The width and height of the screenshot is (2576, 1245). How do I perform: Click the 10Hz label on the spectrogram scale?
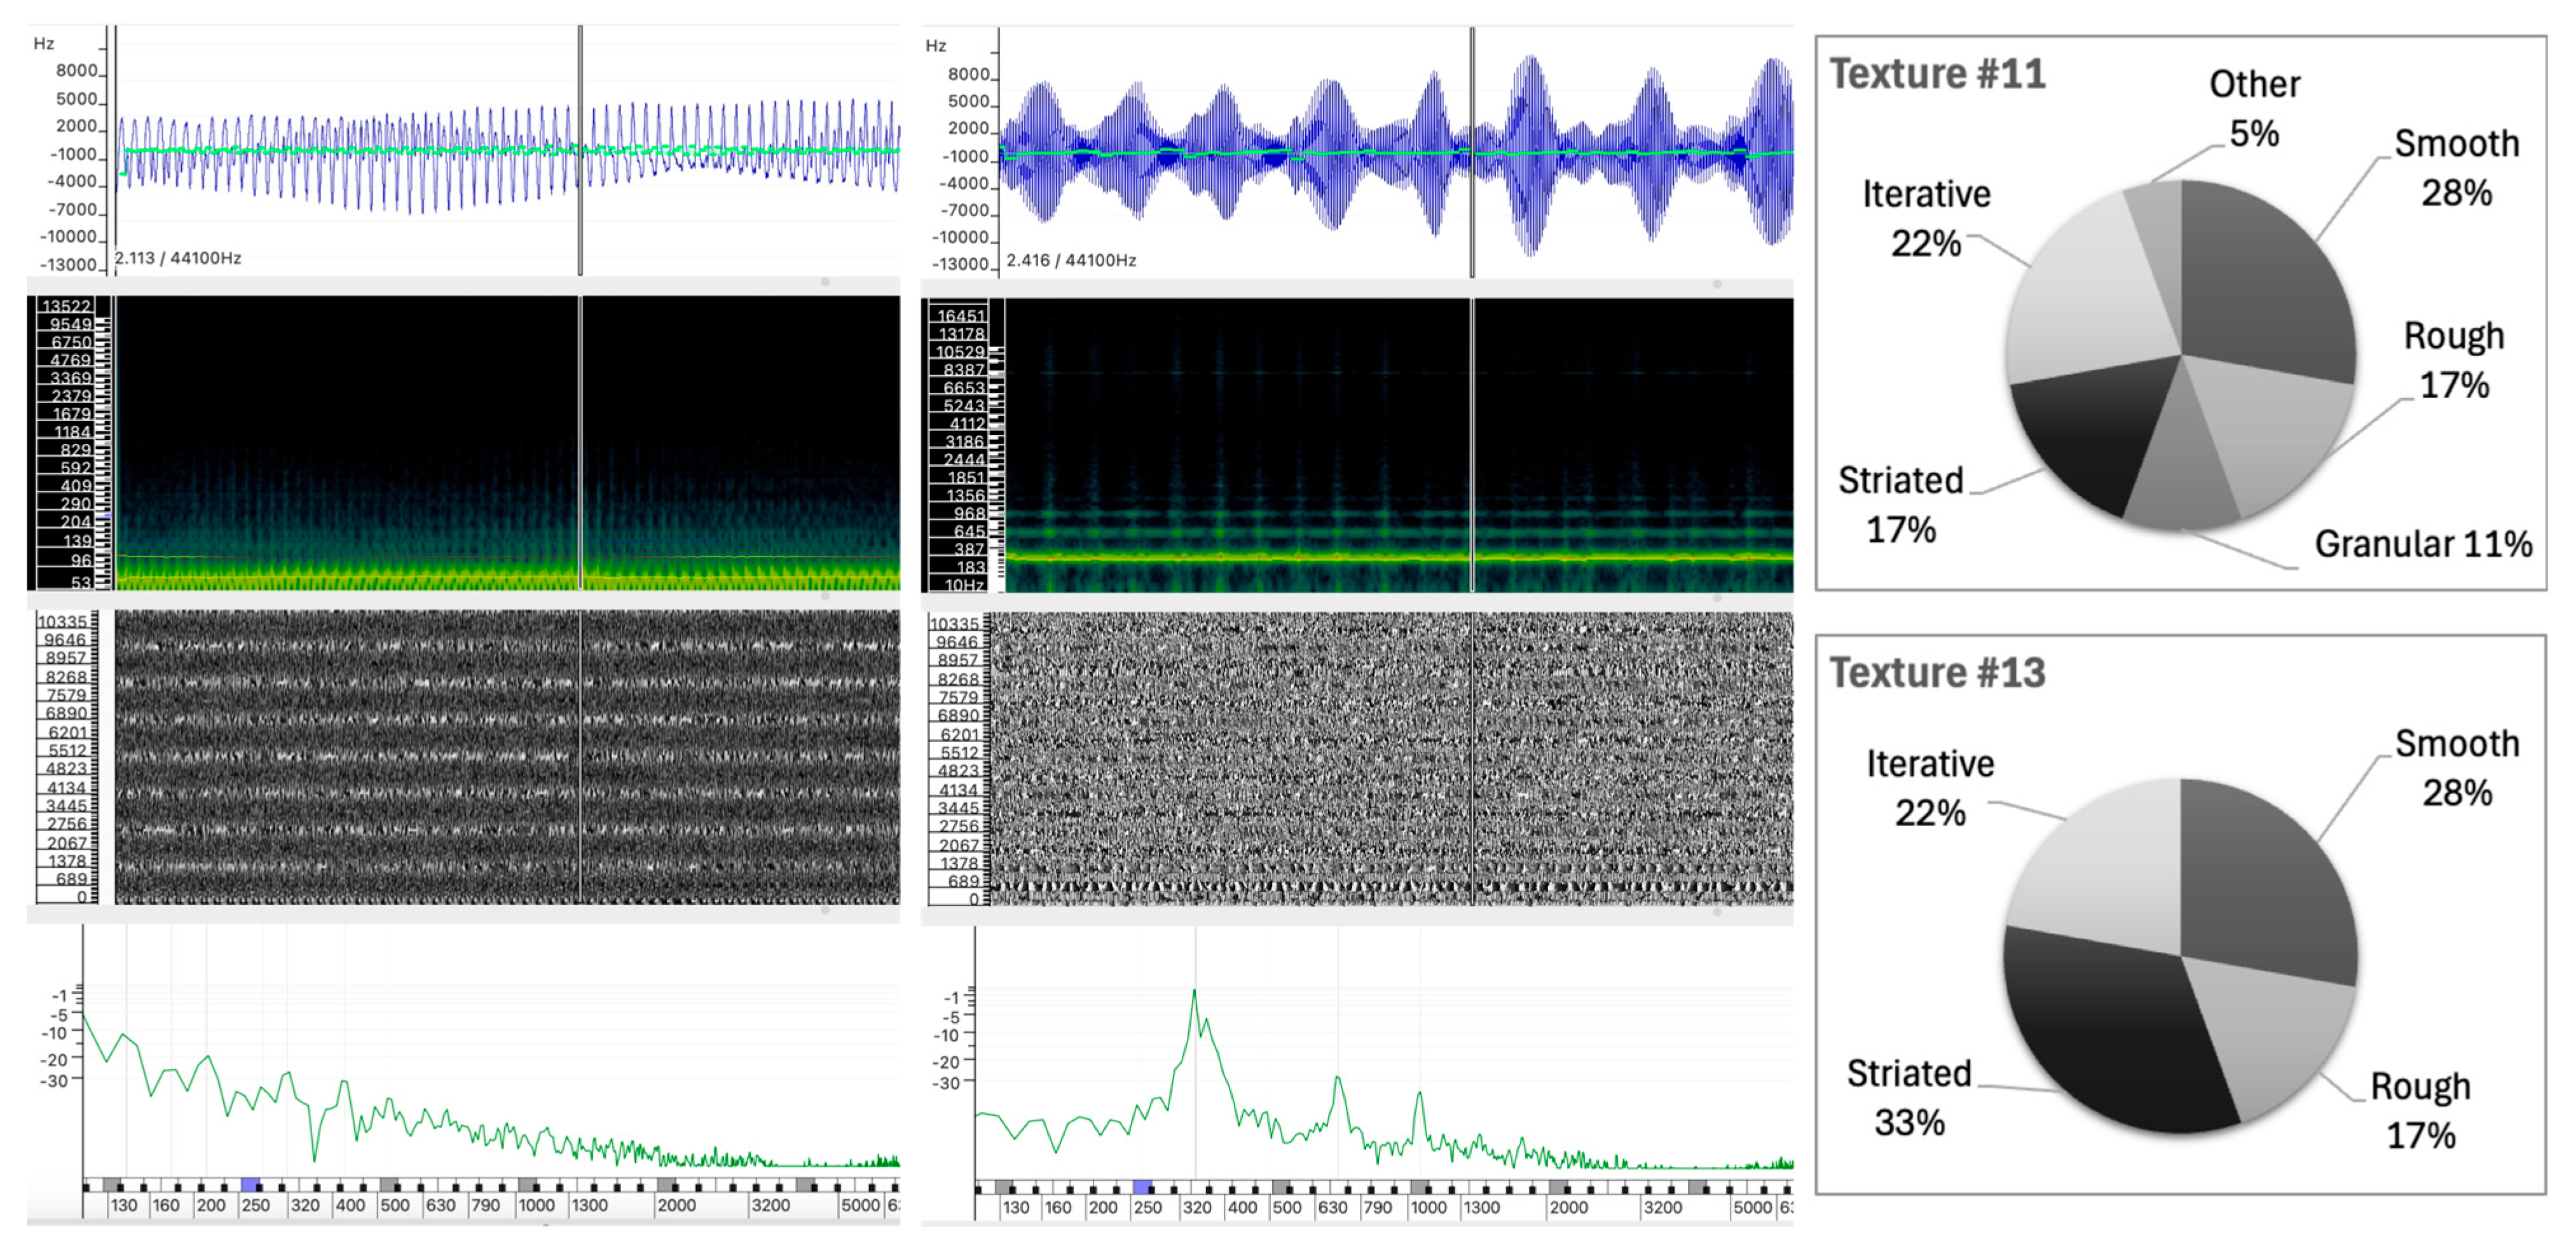point(964,585)
